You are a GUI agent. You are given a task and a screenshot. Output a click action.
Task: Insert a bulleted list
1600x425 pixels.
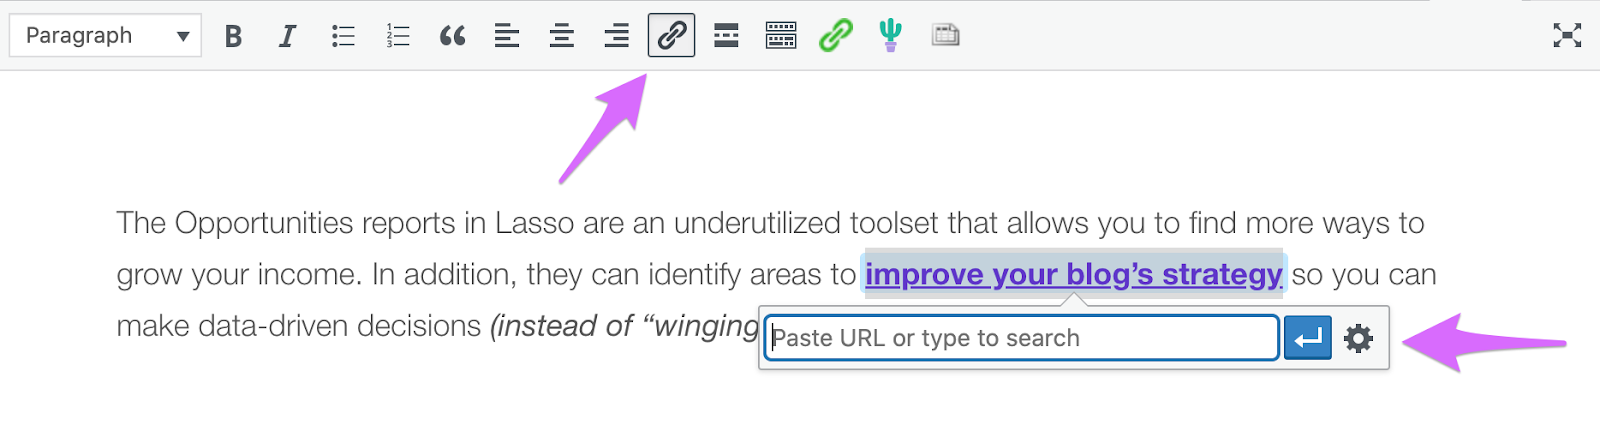343,36
